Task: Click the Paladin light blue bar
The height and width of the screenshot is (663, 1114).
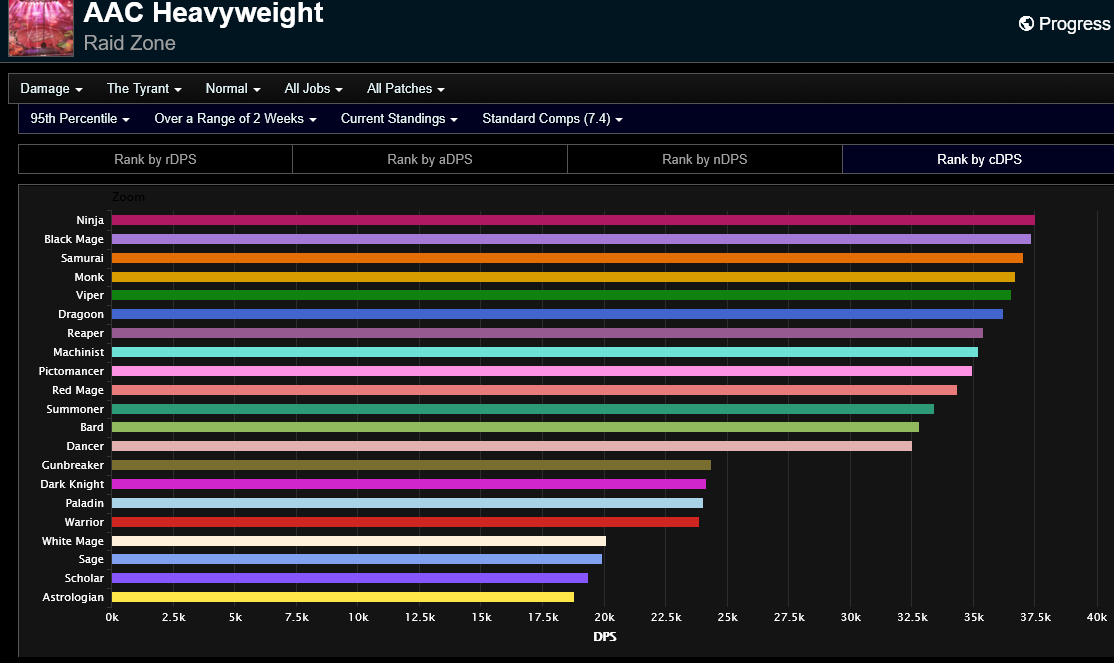Action: [x=407, y=503]
